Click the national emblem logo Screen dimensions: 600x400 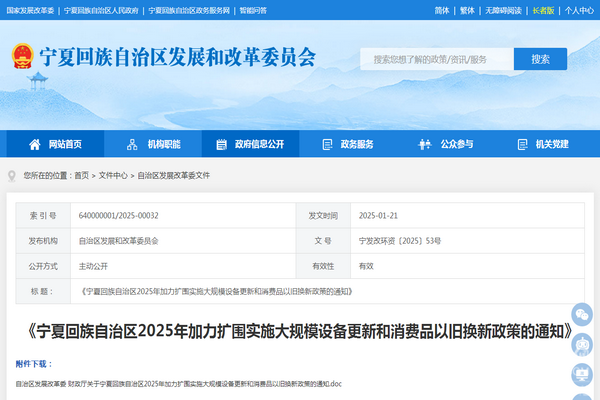tap(23, 58)
